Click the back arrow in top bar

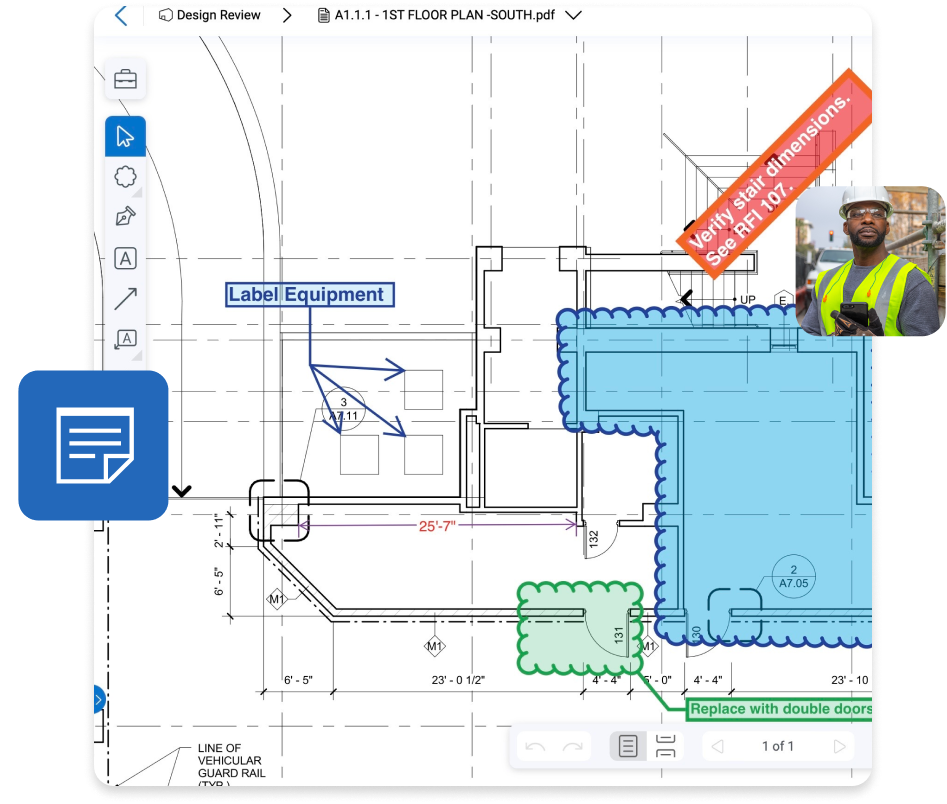click(121, 16)
